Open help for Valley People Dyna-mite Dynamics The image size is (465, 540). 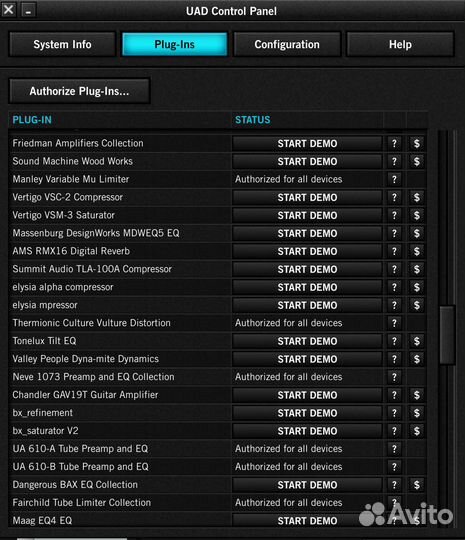[394, 359]
